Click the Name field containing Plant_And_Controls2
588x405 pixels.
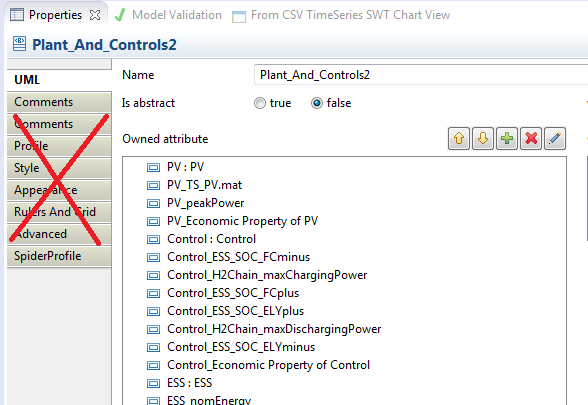(421, 75)
